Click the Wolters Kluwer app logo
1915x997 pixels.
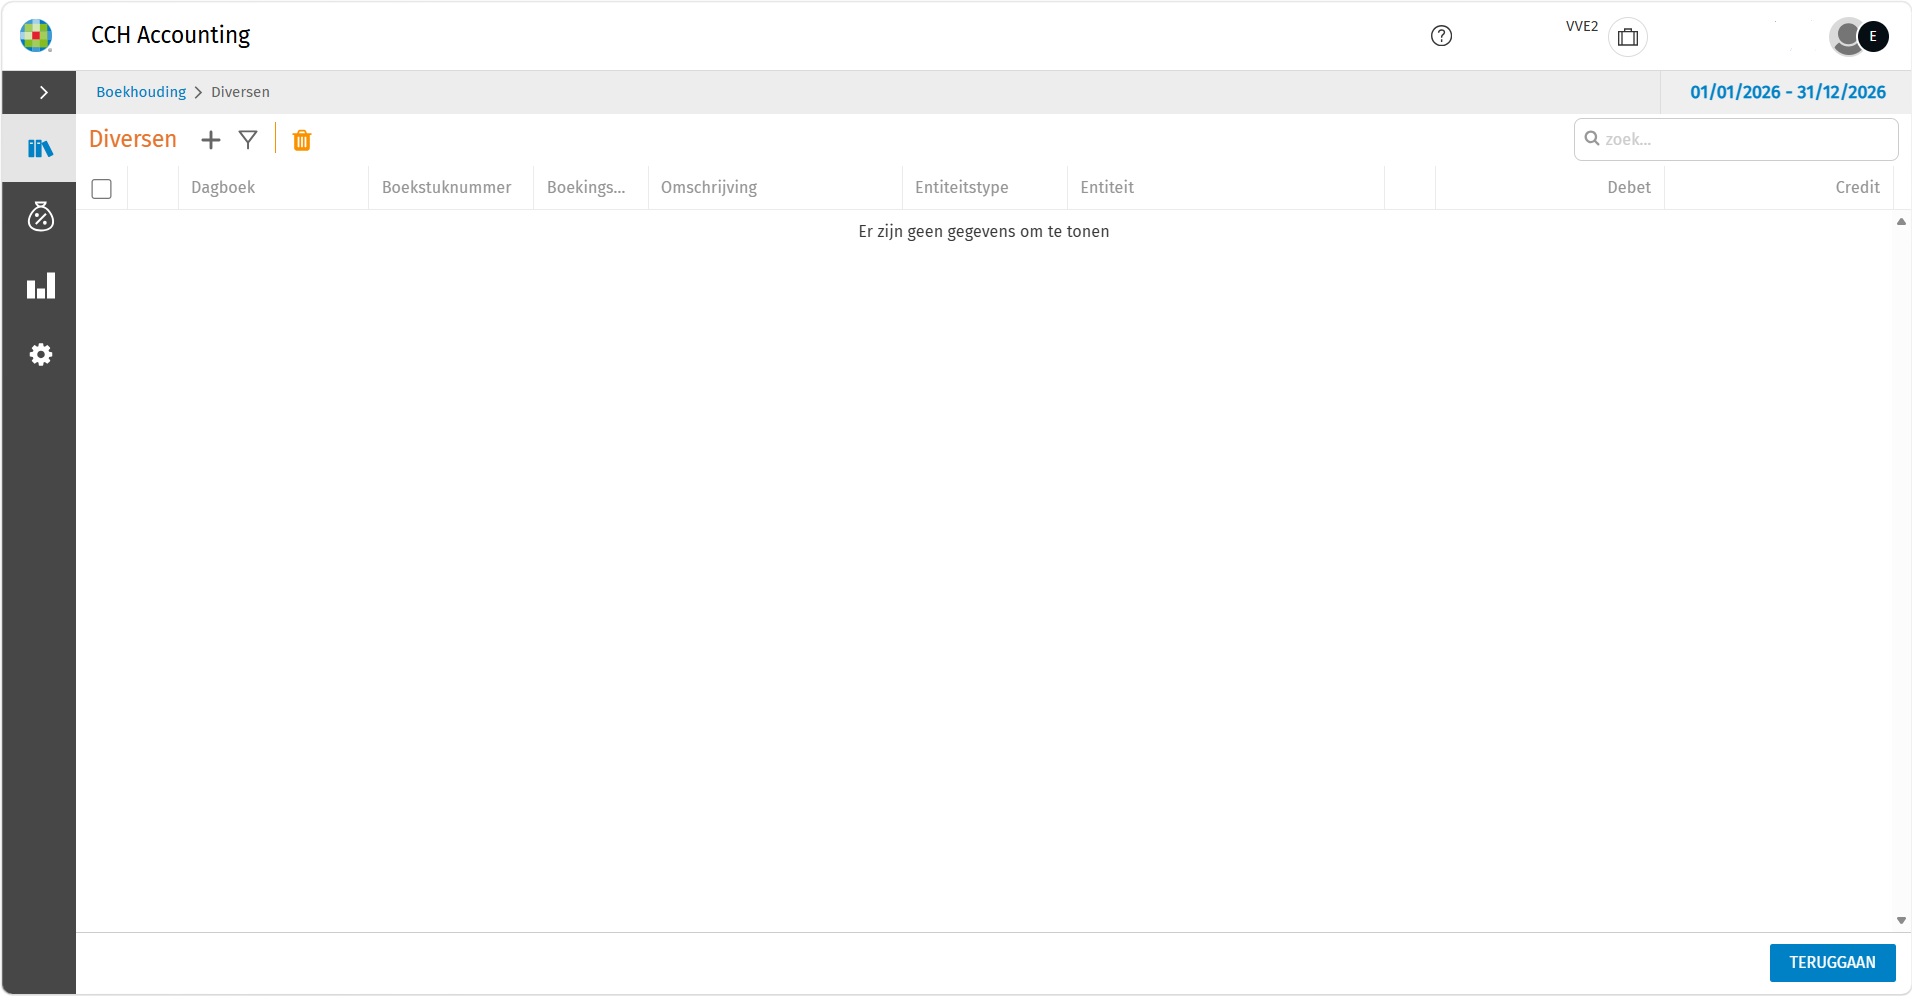pyautogui.click(x=36, y=35)
